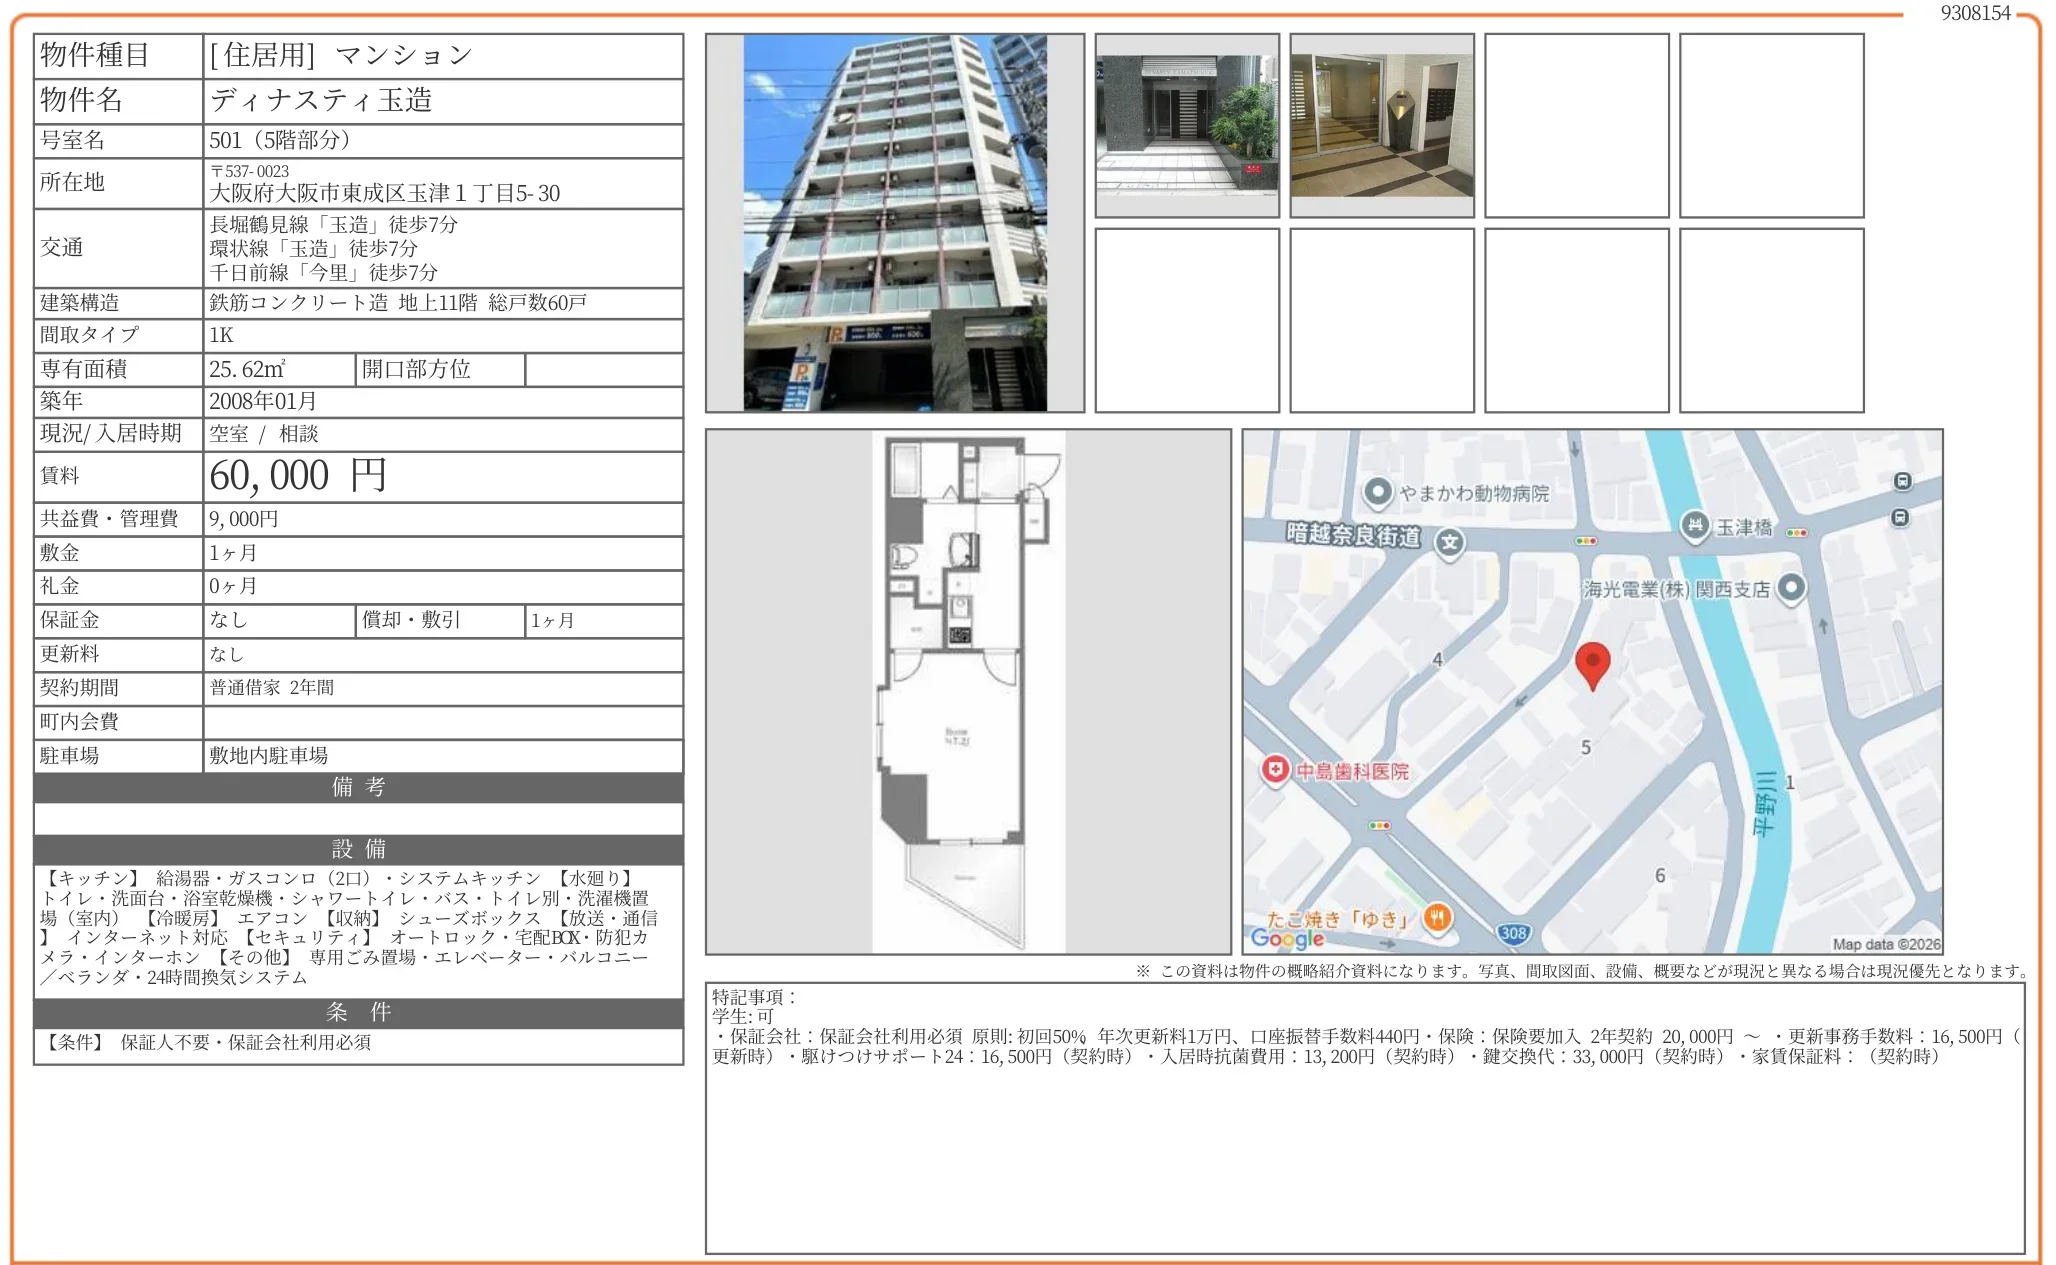Viewport: 2056px width, 1265px height.
Task: Click the 設備 section header
Action: tap(358, 849)
